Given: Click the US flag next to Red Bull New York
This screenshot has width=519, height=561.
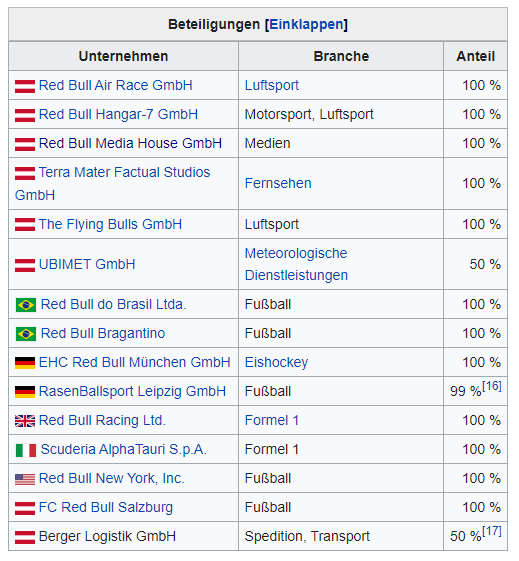Looking at the screenshot, I should (25, 479).
